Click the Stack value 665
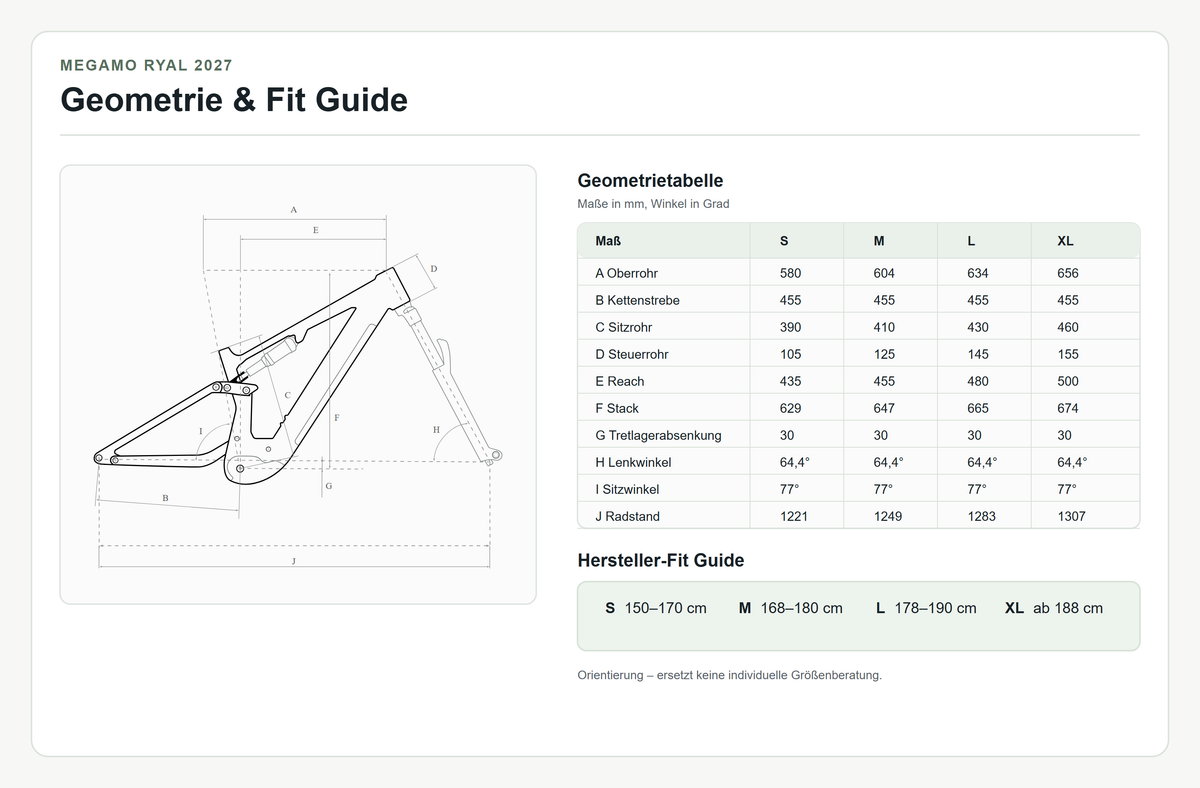Viewport: 1200px width, 788px height. 978,408
